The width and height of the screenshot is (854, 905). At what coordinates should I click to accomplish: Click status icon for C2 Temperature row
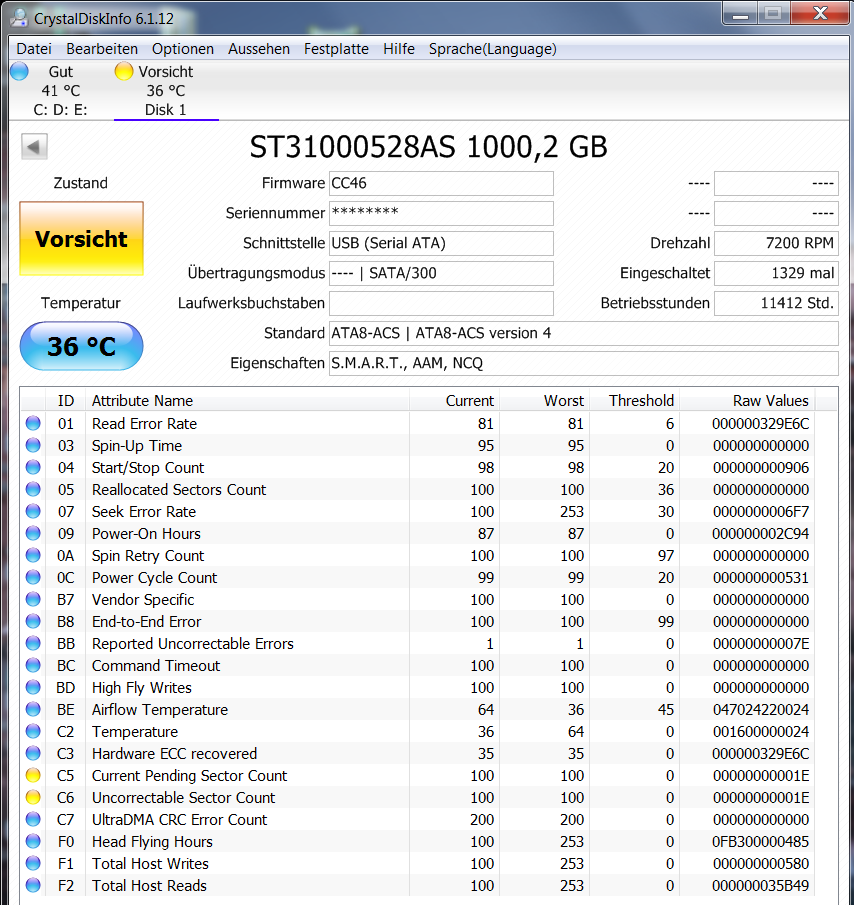[x=33, y=731]
